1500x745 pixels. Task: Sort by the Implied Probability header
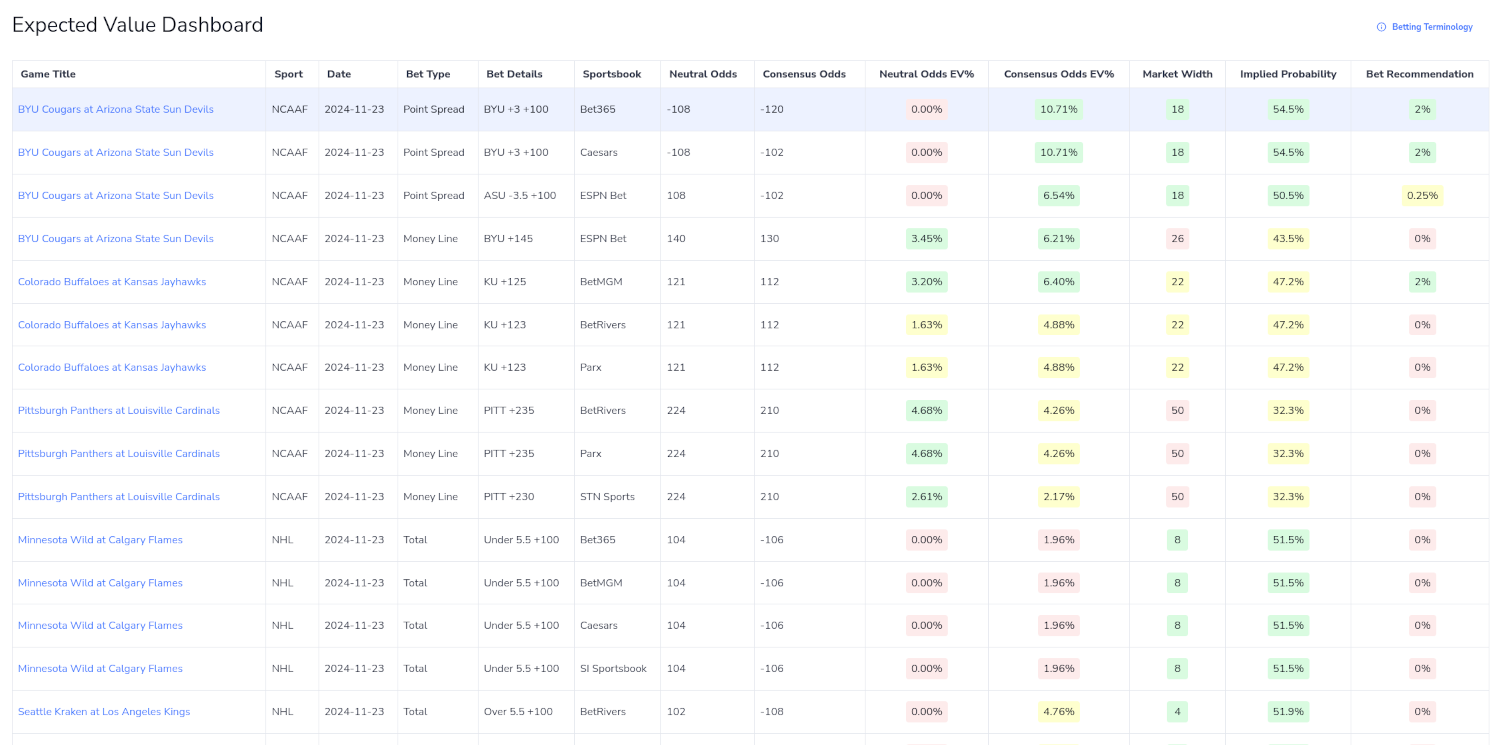(x=1288, y=73)
